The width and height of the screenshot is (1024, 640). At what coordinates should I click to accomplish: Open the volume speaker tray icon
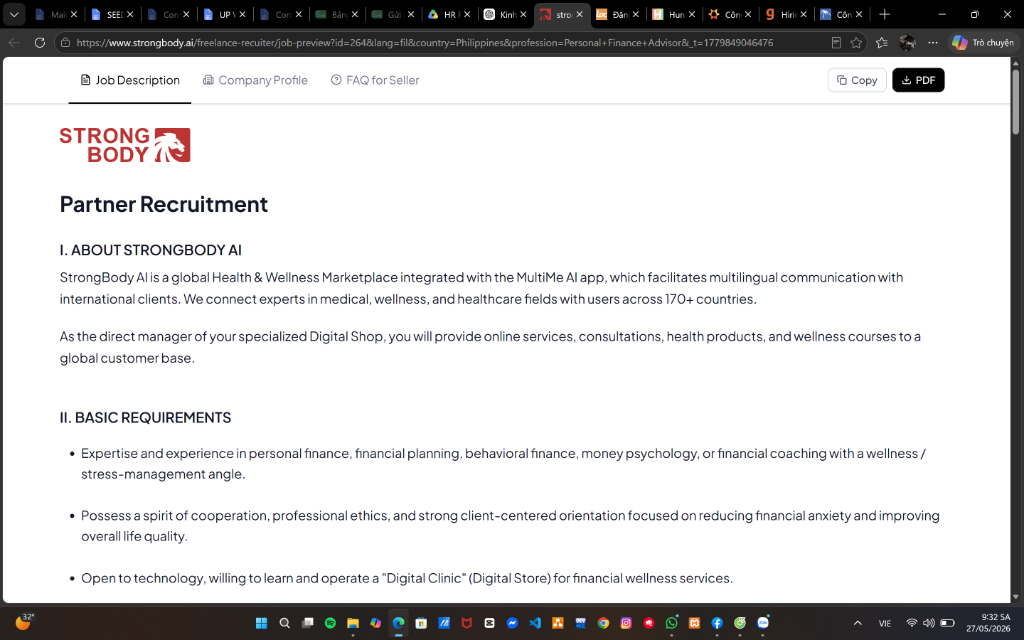(929, 623)
